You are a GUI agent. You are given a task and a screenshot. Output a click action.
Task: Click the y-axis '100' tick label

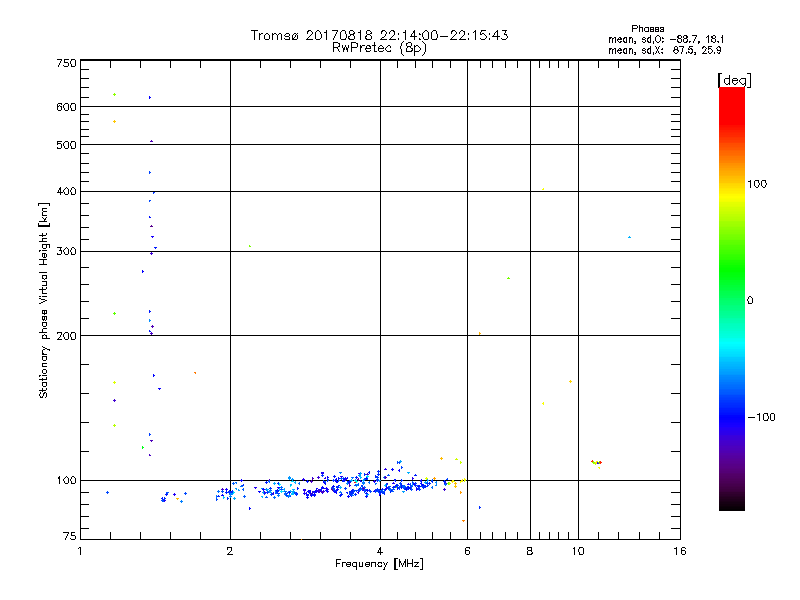[x=66, y=481]
